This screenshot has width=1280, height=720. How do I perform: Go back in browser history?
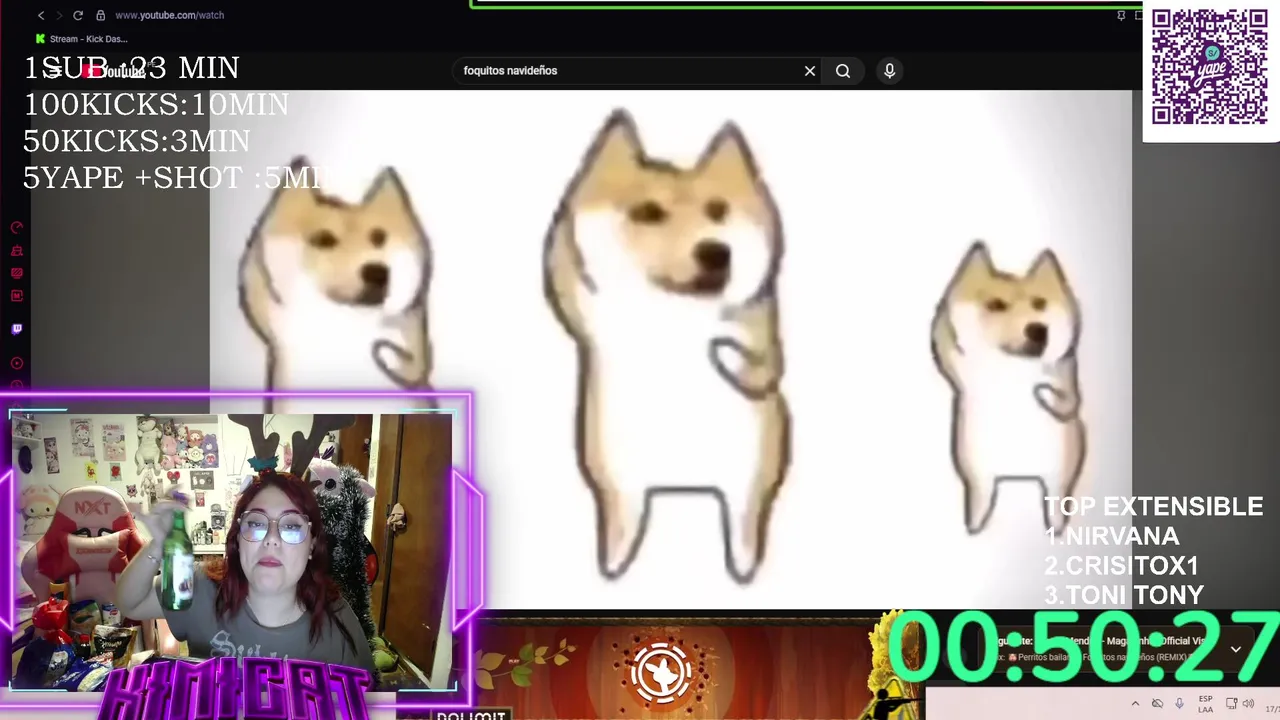coord(41,15)
